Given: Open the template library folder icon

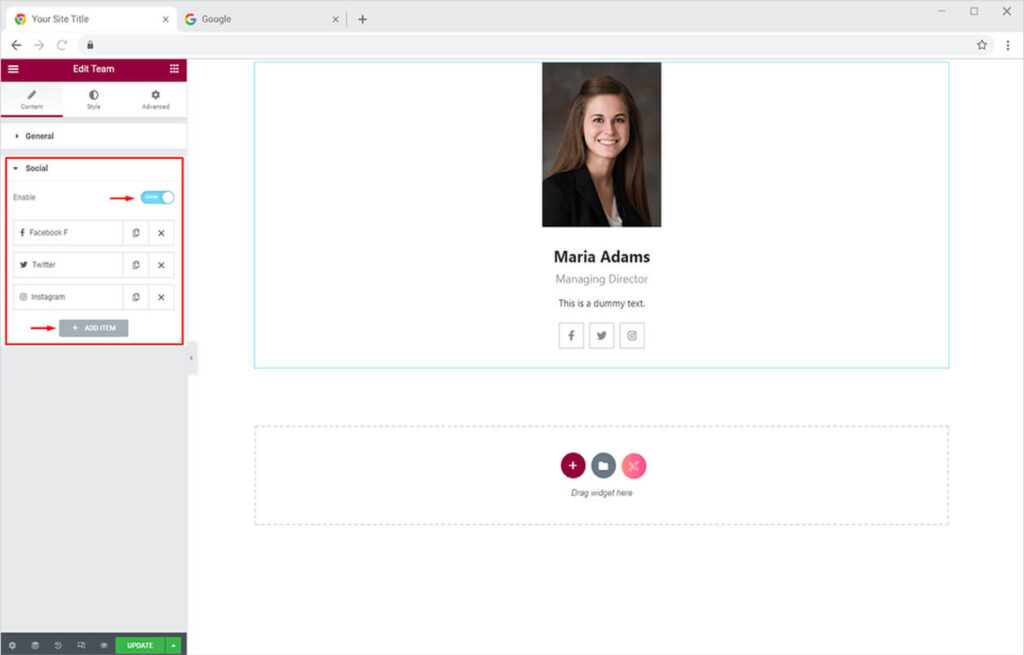Looking at the screenshot, I should point(603,465).
